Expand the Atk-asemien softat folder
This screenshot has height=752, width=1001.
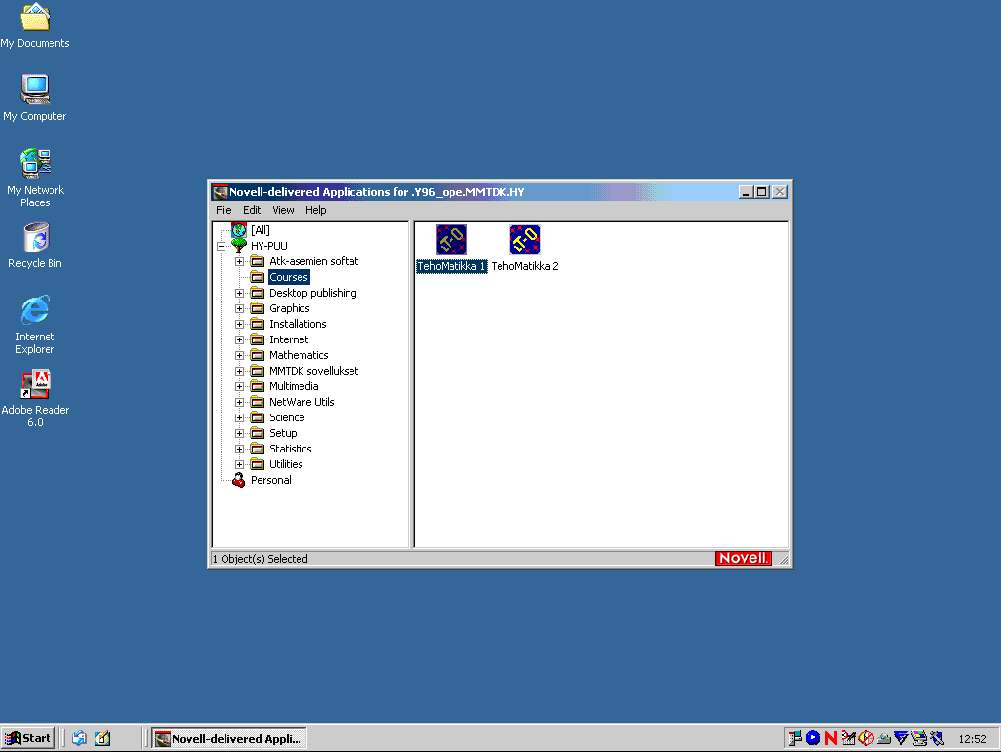(x=239, y=262)
